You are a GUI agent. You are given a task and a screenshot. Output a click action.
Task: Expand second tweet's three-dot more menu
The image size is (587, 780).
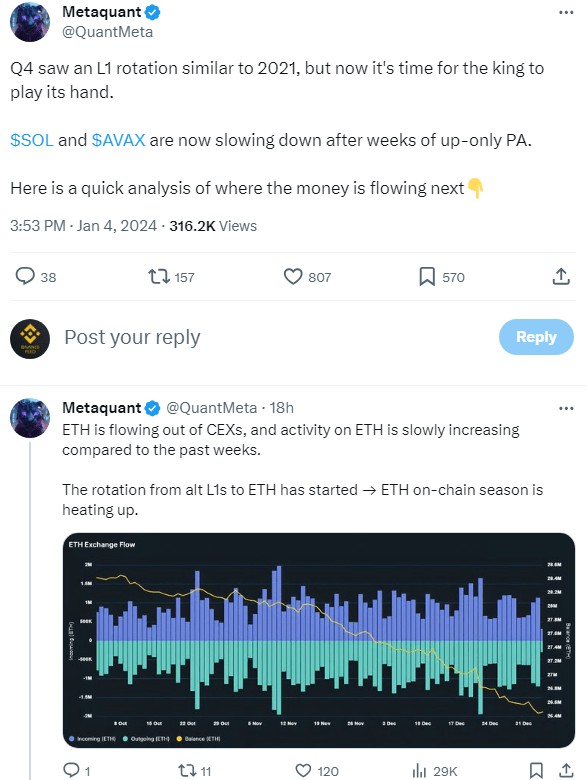click(566, 408)
